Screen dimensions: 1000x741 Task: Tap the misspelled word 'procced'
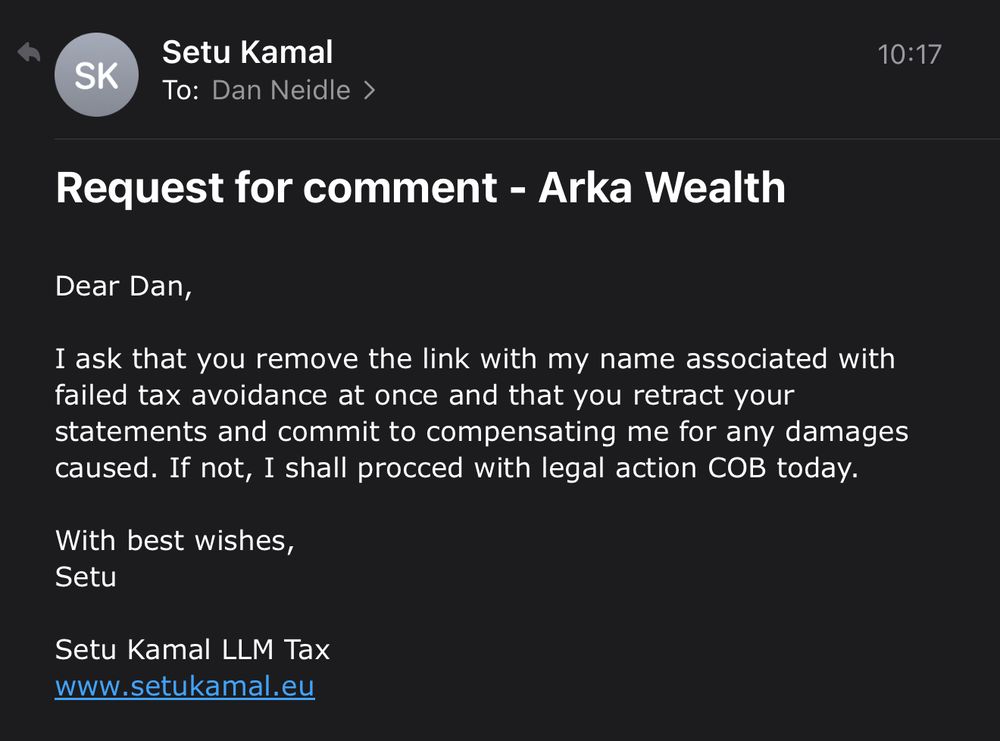point(410,469)
